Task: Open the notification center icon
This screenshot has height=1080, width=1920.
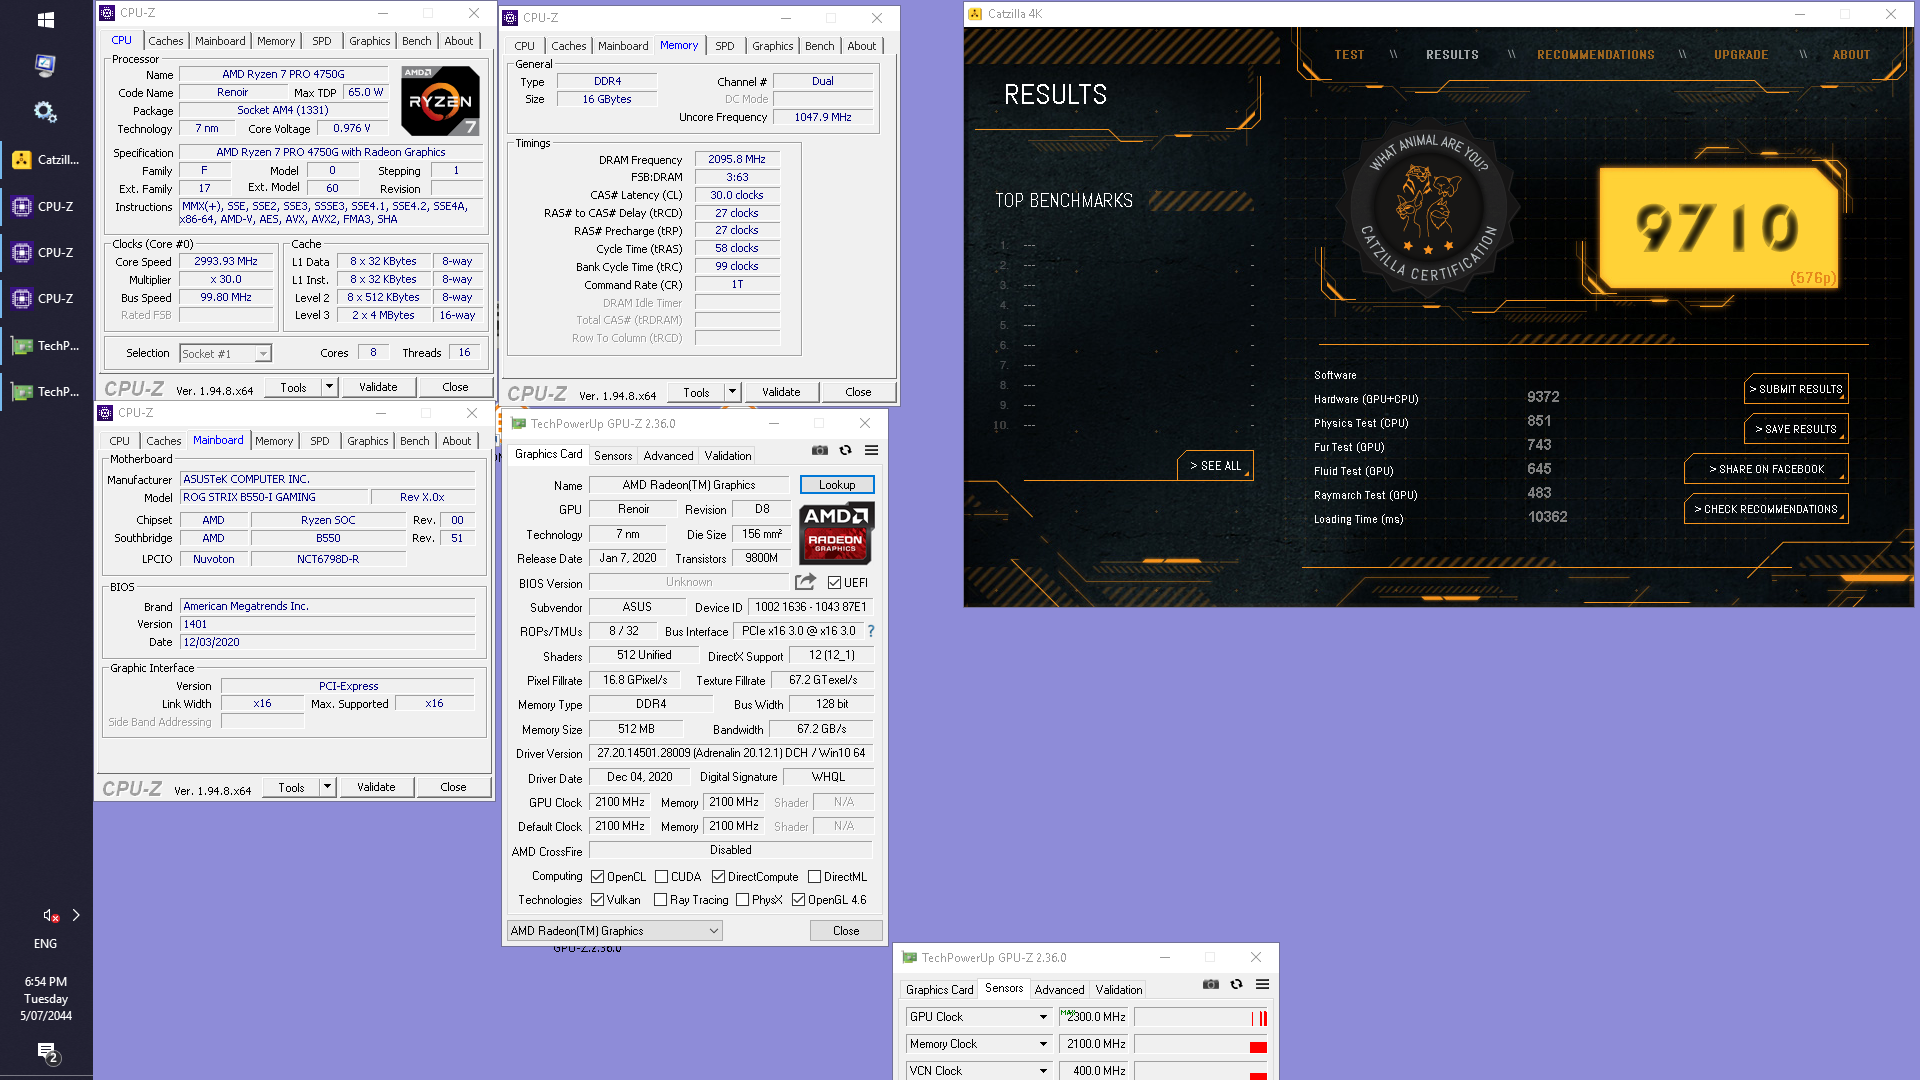Action: point(47,1052)
